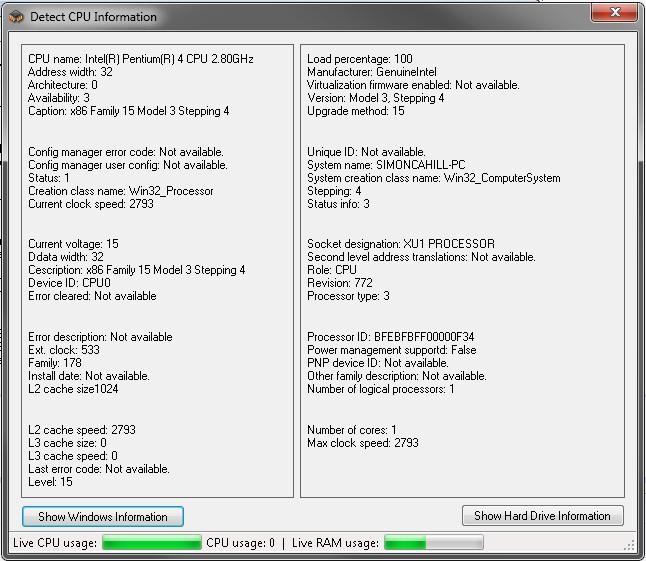
Task: Click the Status: 1 line
Action: point(49,178)
